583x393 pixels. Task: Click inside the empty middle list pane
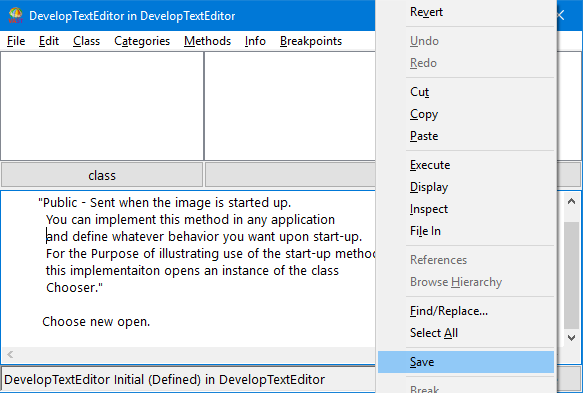pyautogui.click(x=290, y=106)
